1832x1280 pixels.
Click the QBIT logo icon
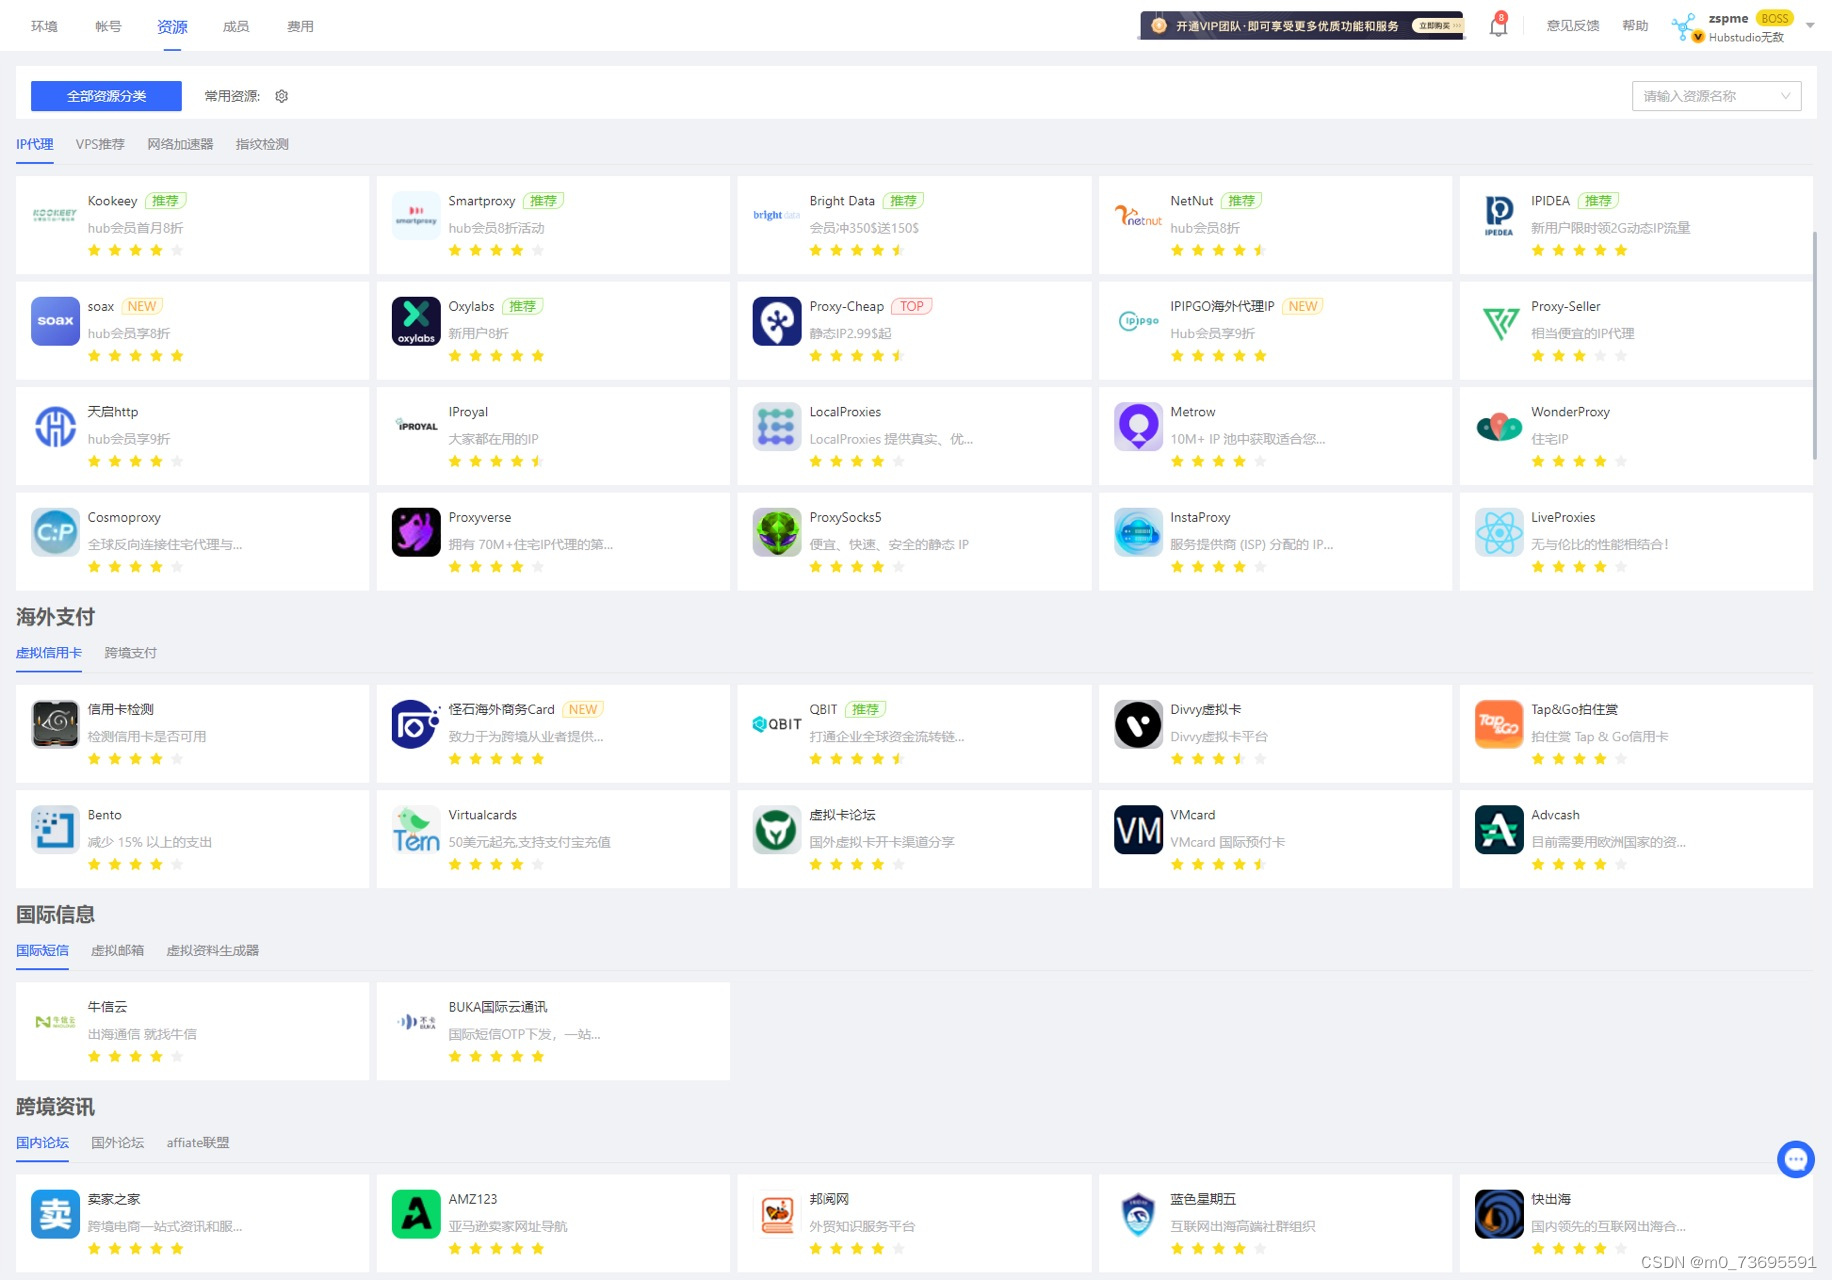point(777,724)
